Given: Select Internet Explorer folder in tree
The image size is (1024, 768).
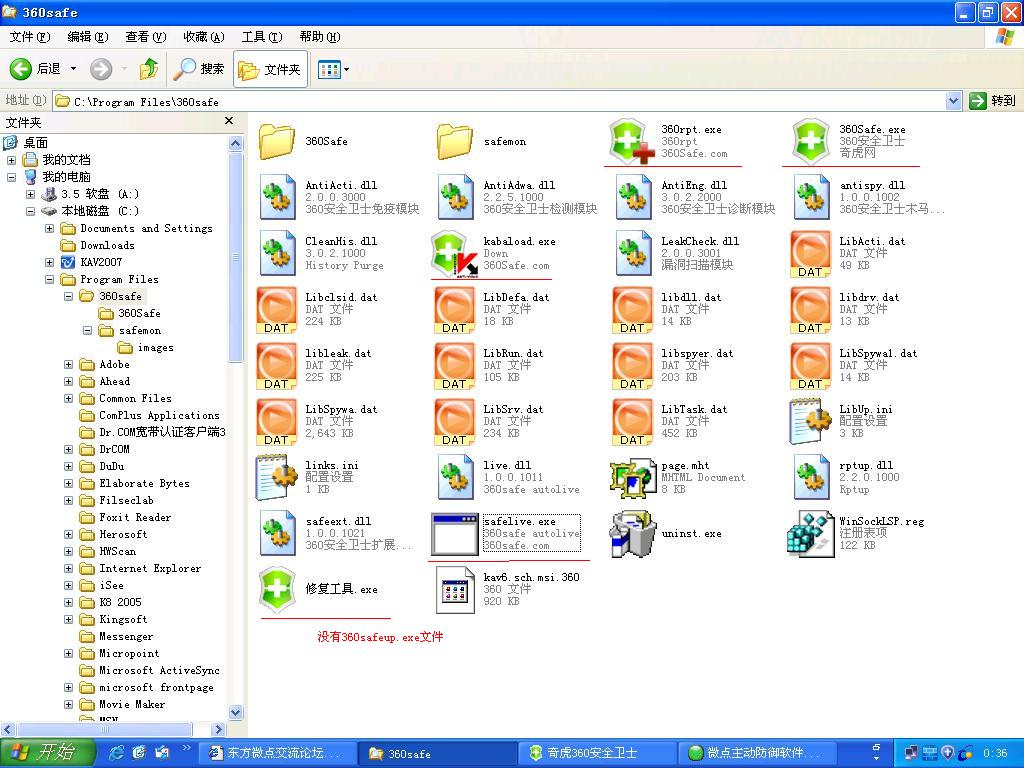Looking at the screenshot, I should pos(150,568).
